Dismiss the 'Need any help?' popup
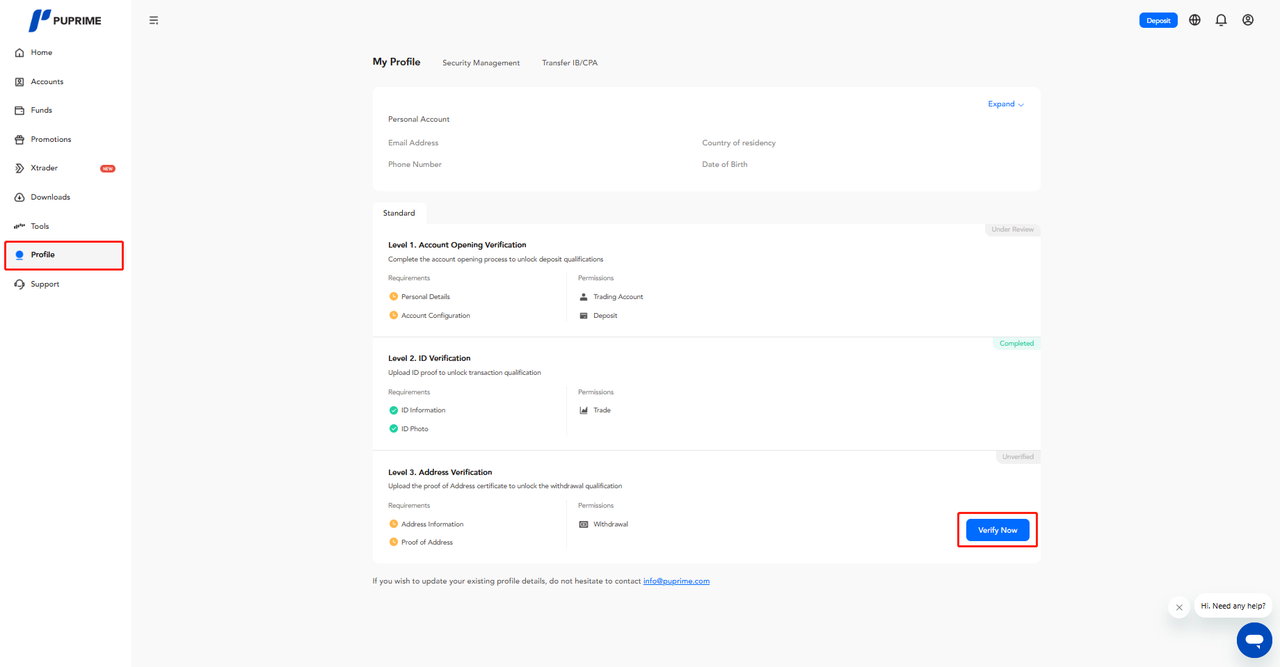Image resolution: width=1280 pixels, height=667 pixels. (x=1179, y=607)
